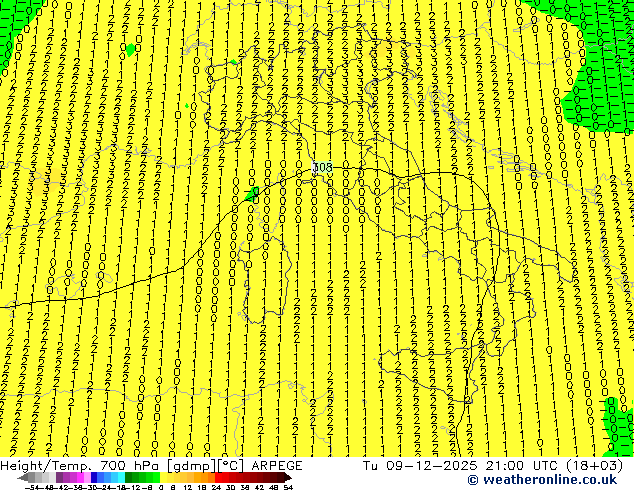Click the bright red 24 swatch in the legend
Viewport: 634px width, 490px height.
pyautogui.click(x=218, y=477)
